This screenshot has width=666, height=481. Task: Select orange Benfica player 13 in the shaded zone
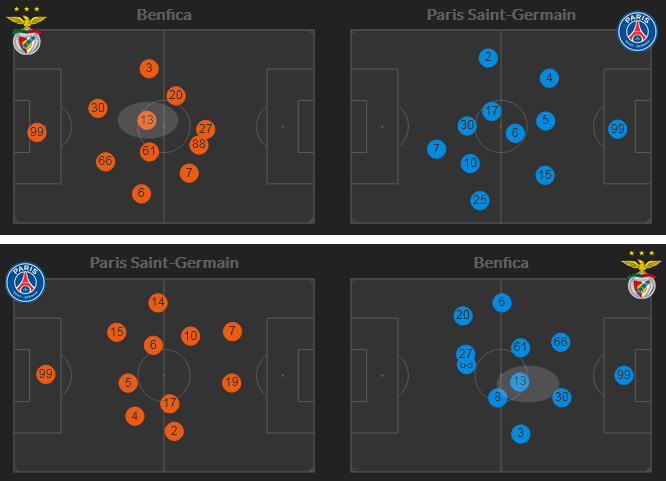point(147,120)
